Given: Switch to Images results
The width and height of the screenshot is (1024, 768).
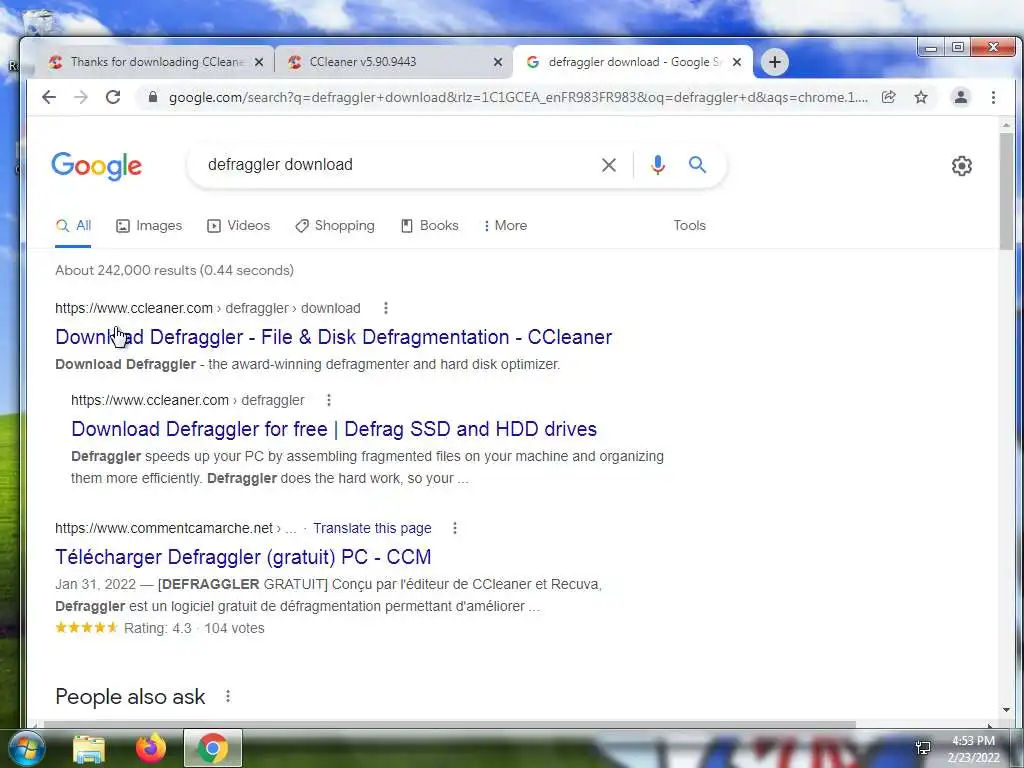Looking at the screenshot, I should coord(149,226).
